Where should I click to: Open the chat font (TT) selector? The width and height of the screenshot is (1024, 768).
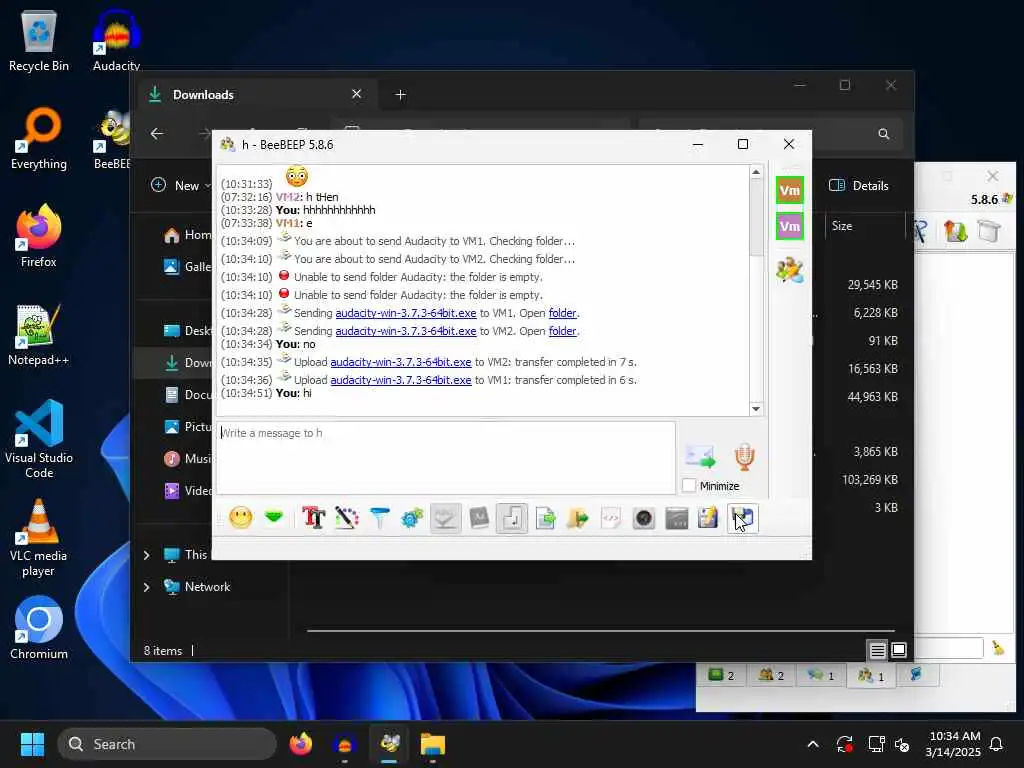coord(313,519)
